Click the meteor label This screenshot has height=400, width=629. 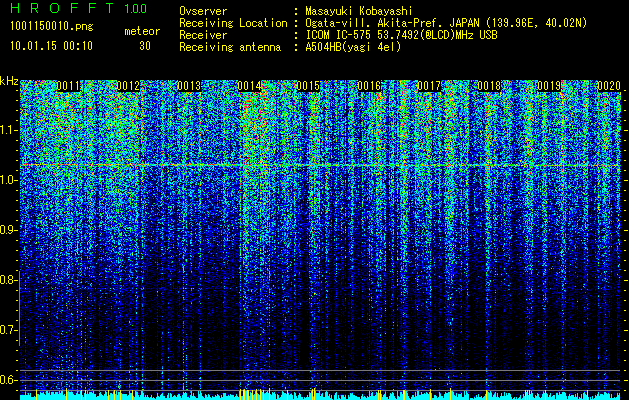click(142, 31)
